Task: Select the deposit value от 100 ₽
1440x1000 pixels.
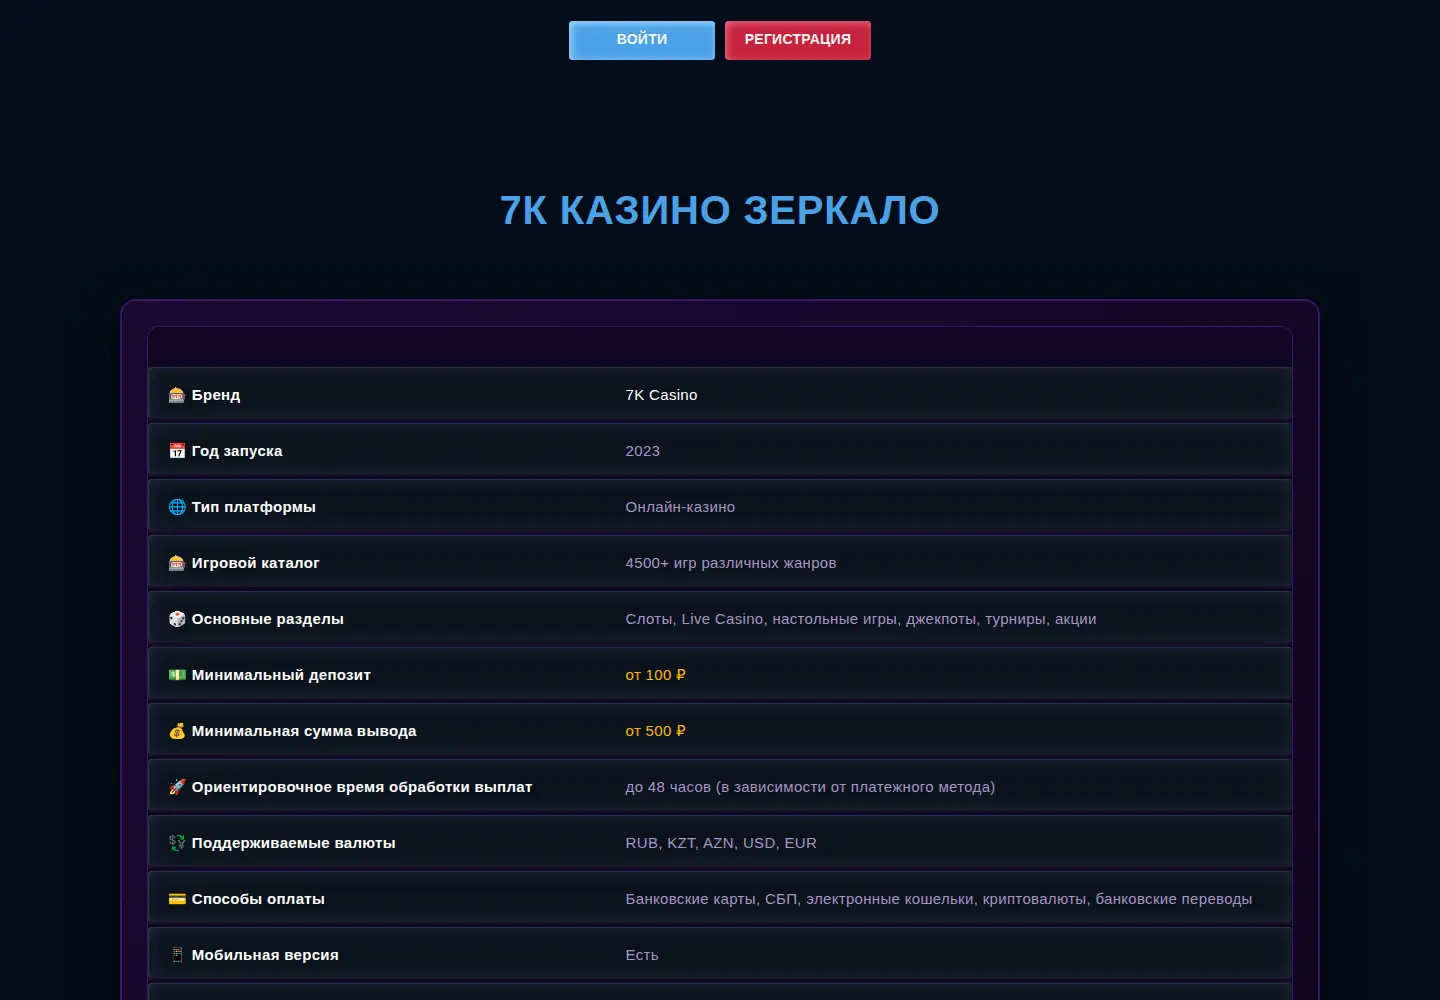Action: [x=656, y=675]
